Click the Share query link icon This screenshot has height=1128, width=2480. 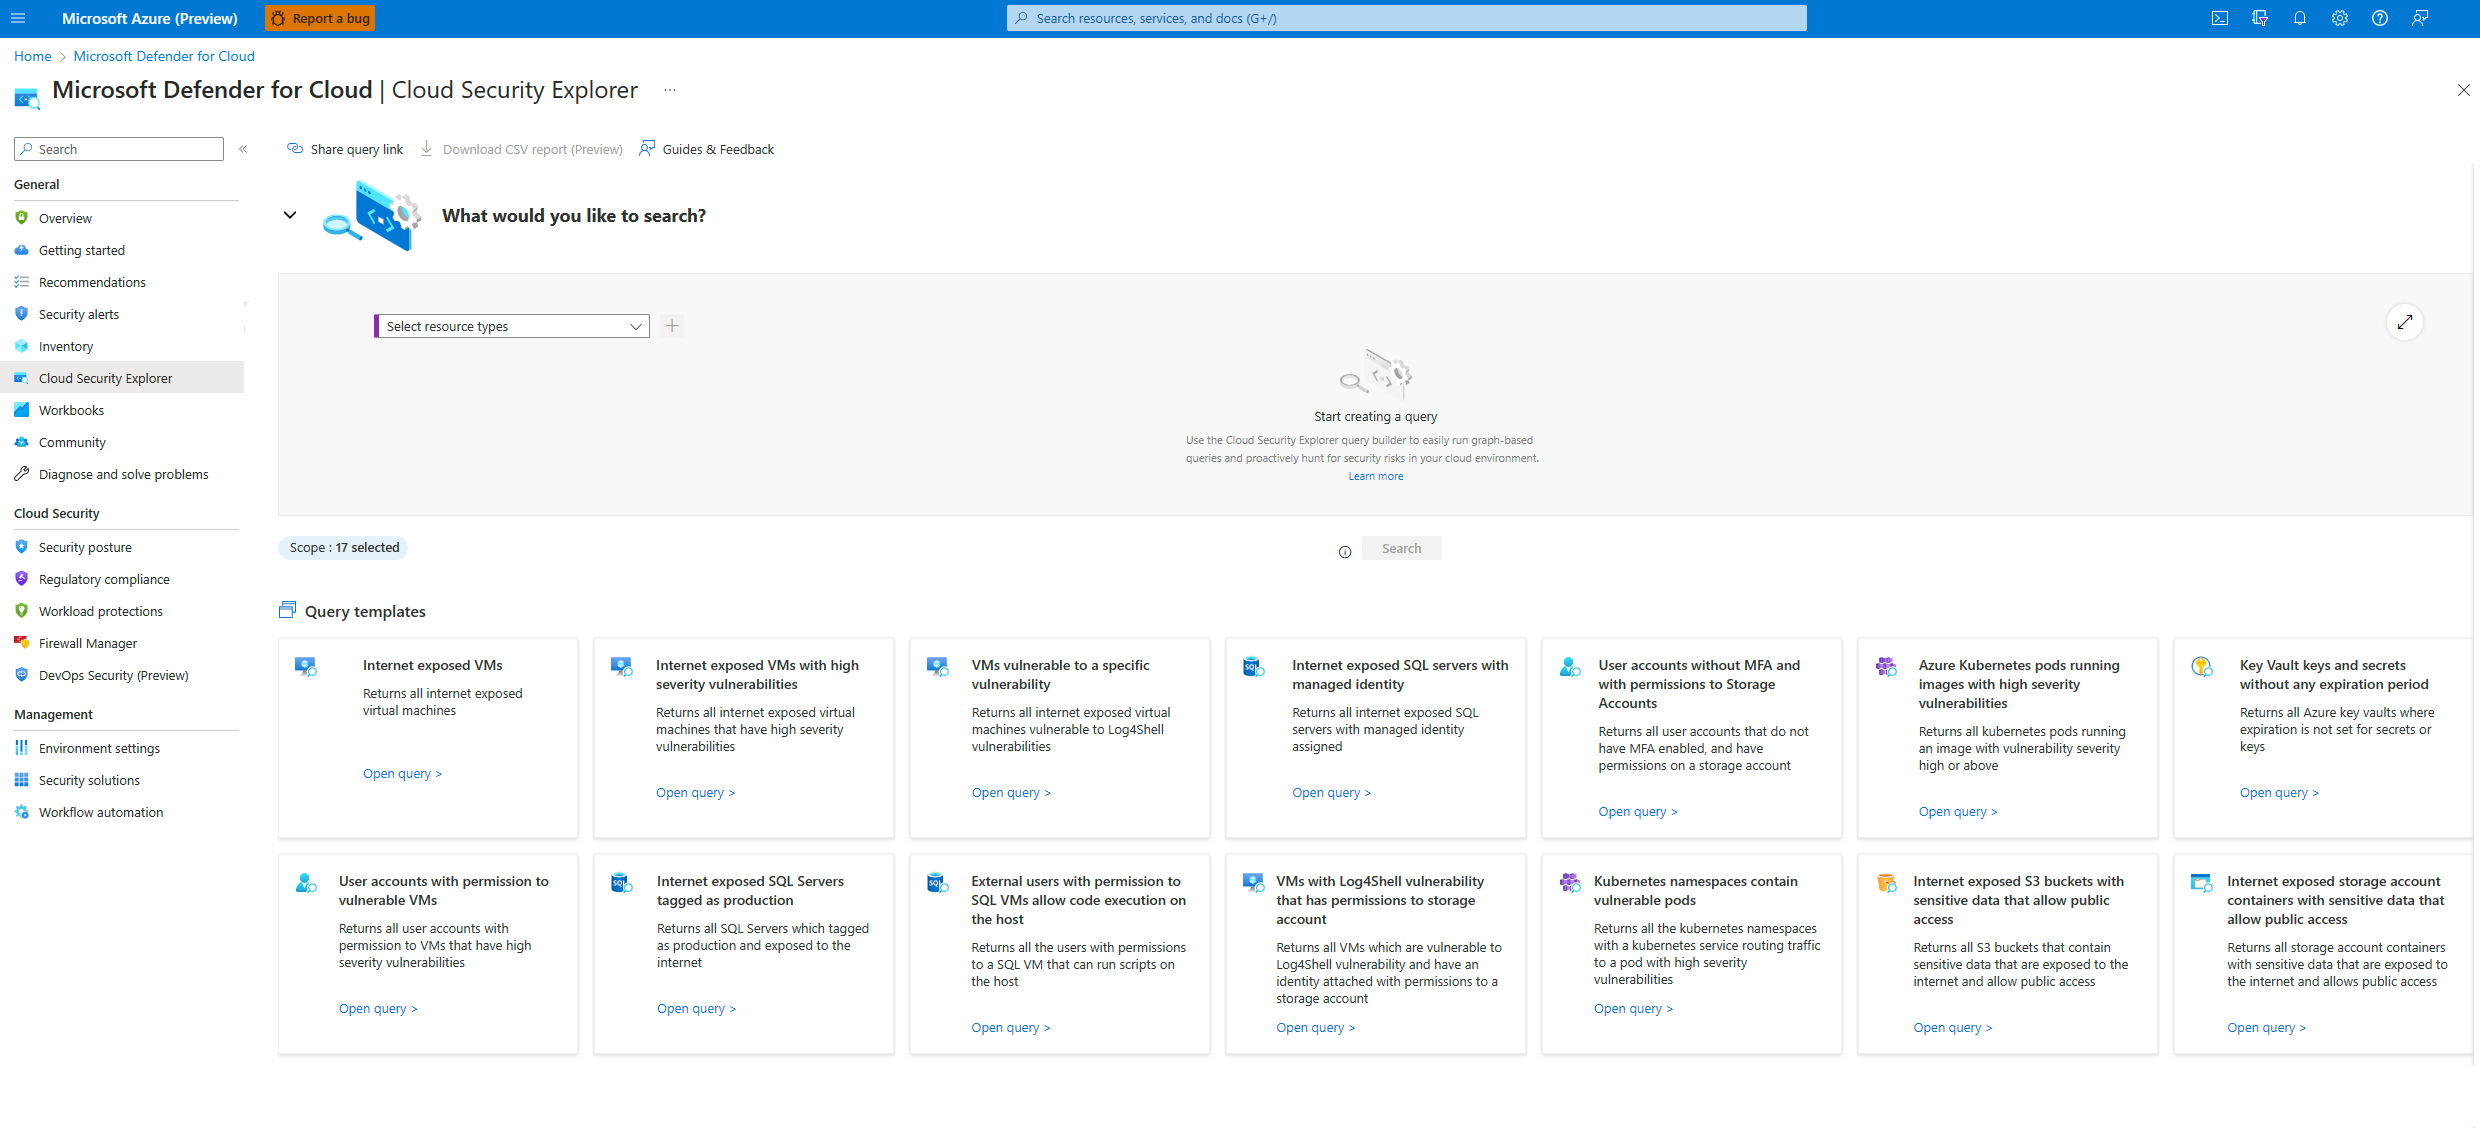[296, 149]
